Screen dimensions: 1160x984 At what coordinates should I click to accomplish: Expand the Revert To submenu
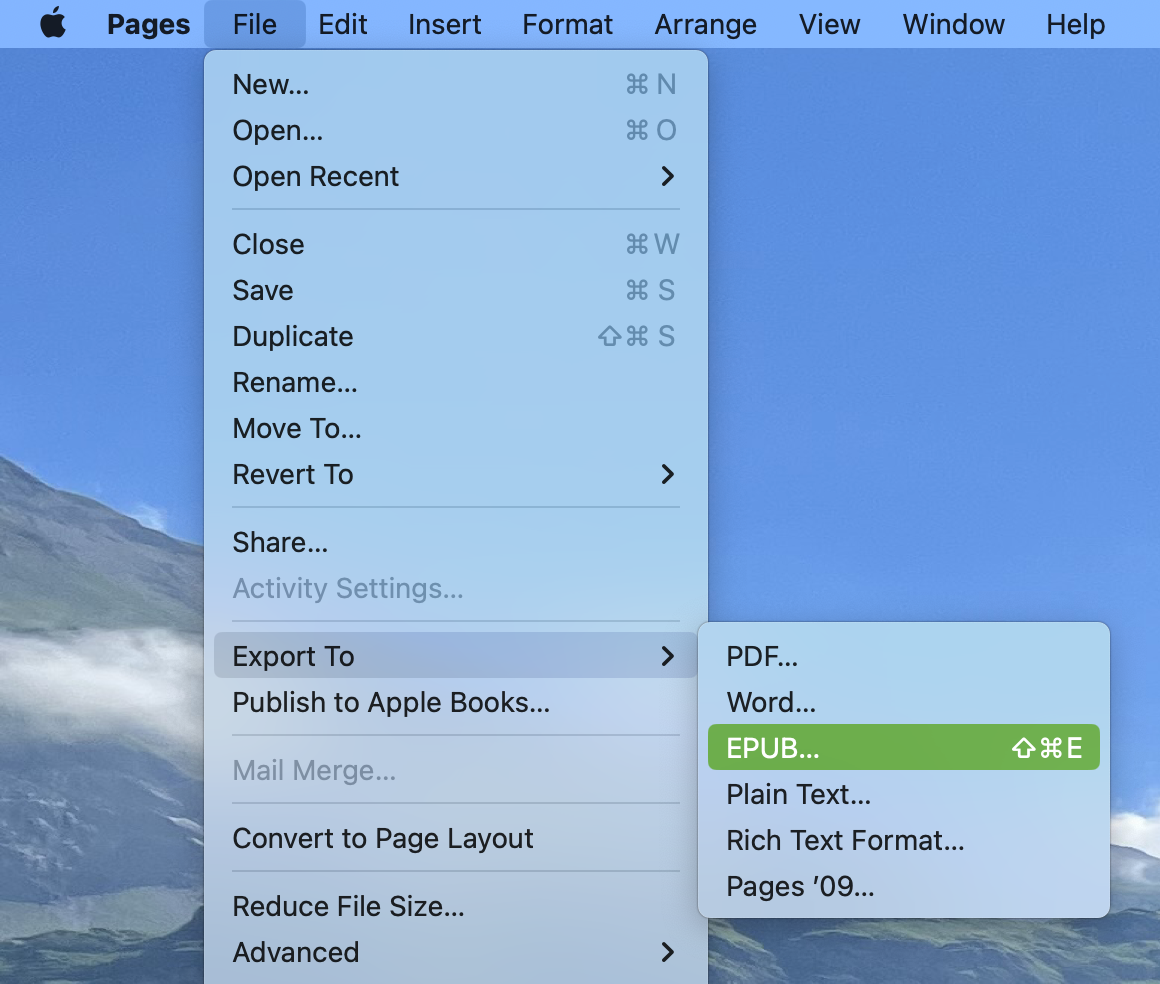(456, 474)
